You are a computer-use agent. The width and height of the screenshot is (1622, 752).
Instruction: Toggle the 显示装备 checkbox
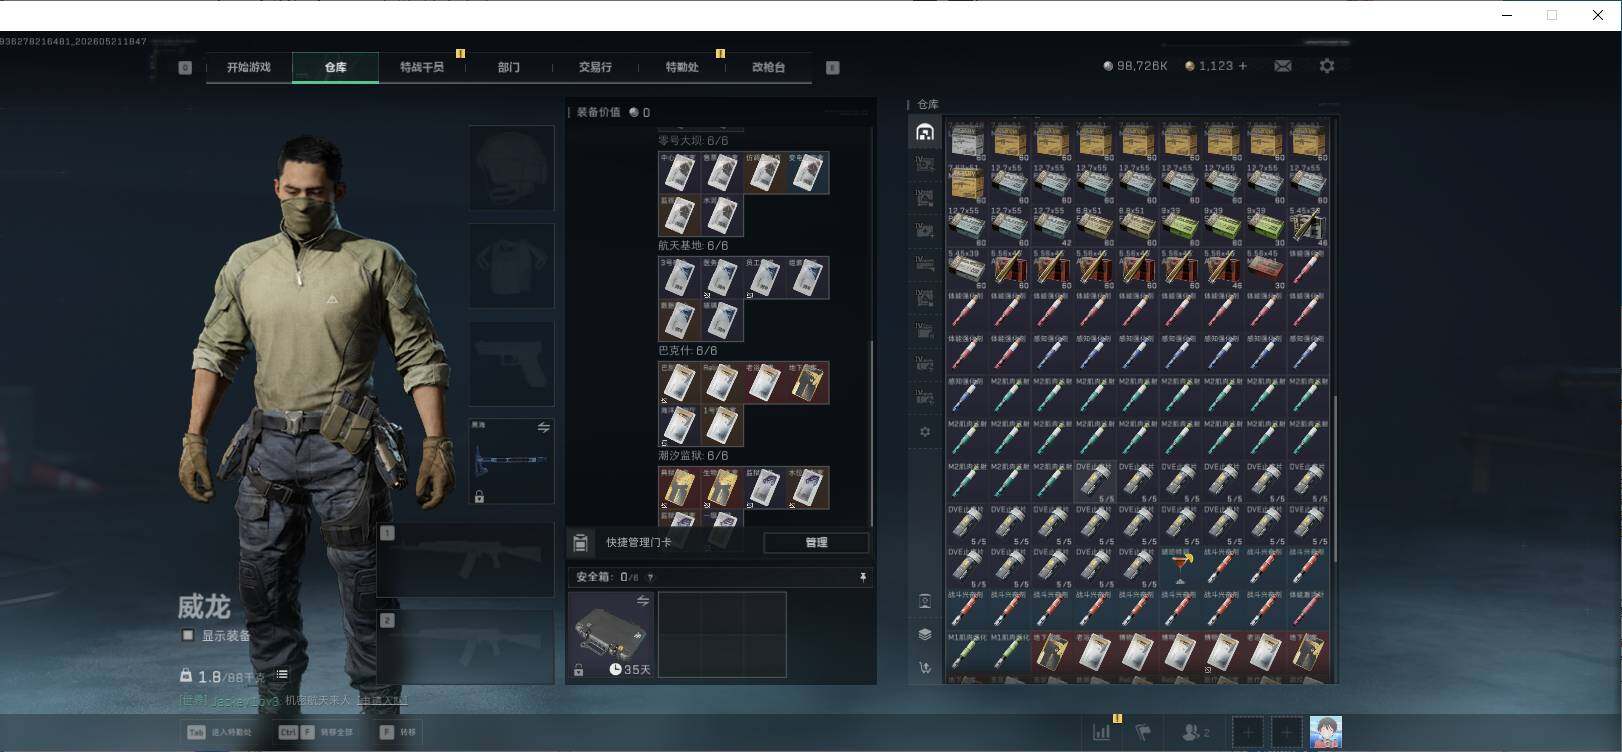[x=187, y=635]
